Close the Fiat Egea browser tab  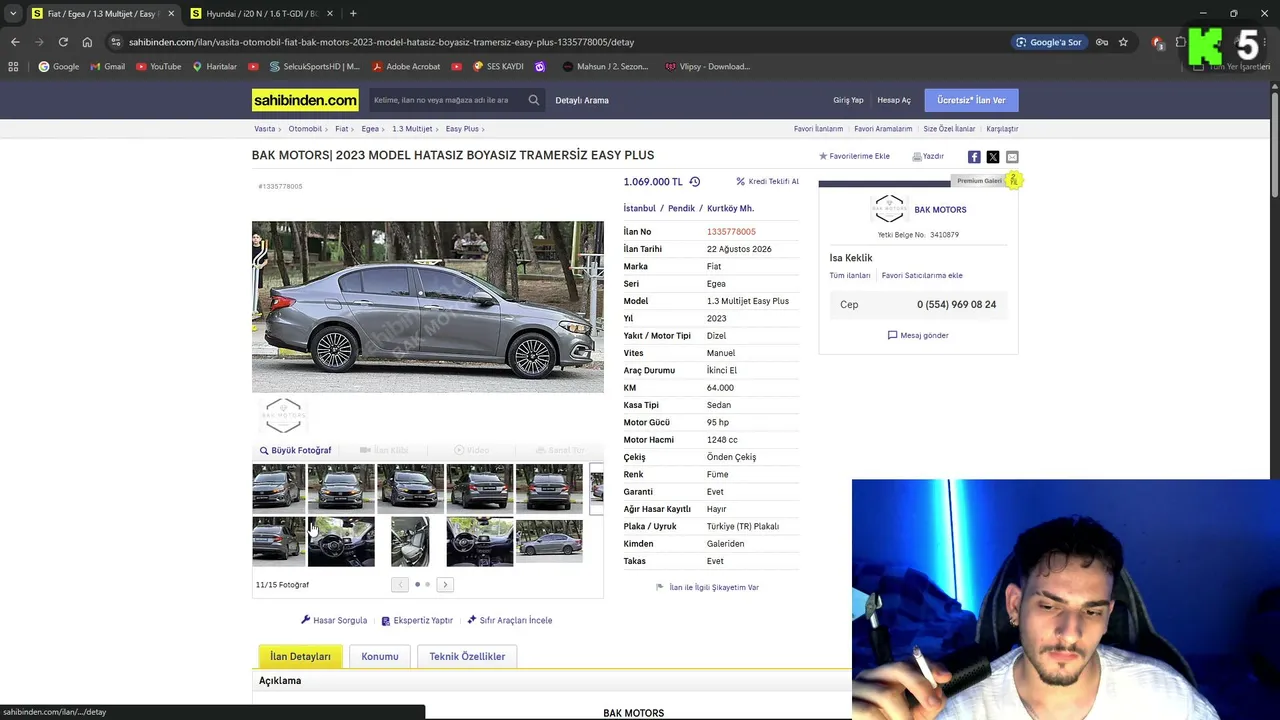pos(171,14)
